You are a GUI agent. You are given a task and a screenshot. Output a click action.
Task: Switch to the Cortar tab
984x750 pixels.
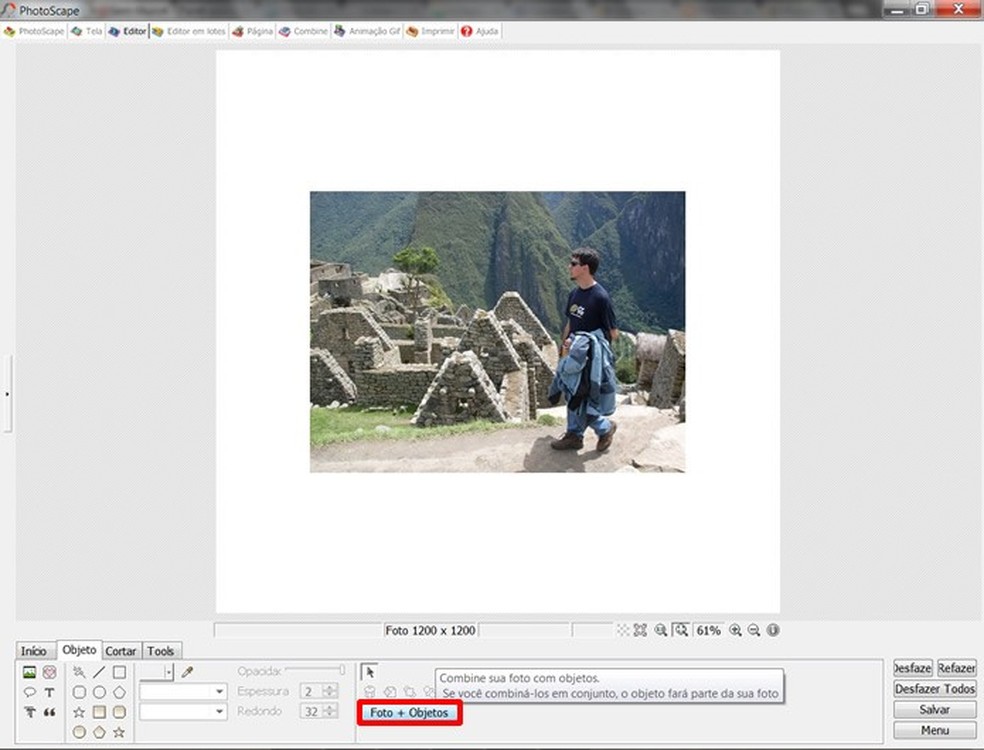coord(121,651)
